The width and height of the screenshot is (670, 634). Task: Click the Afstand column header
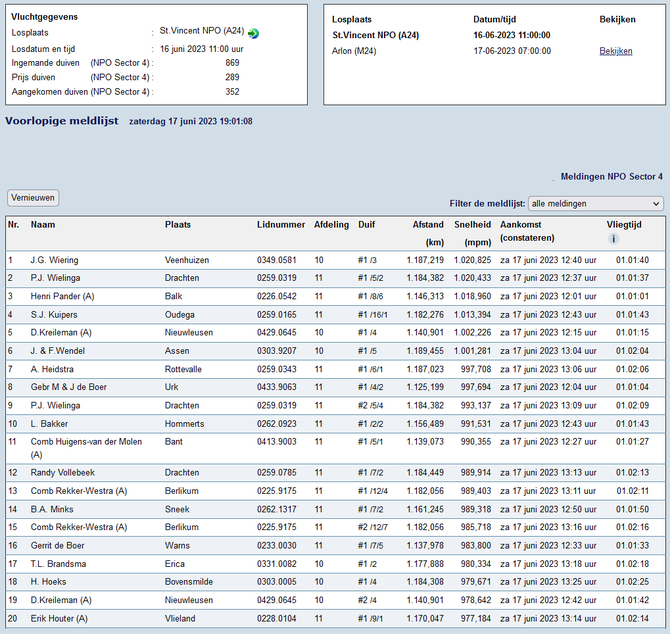[428, 225]
